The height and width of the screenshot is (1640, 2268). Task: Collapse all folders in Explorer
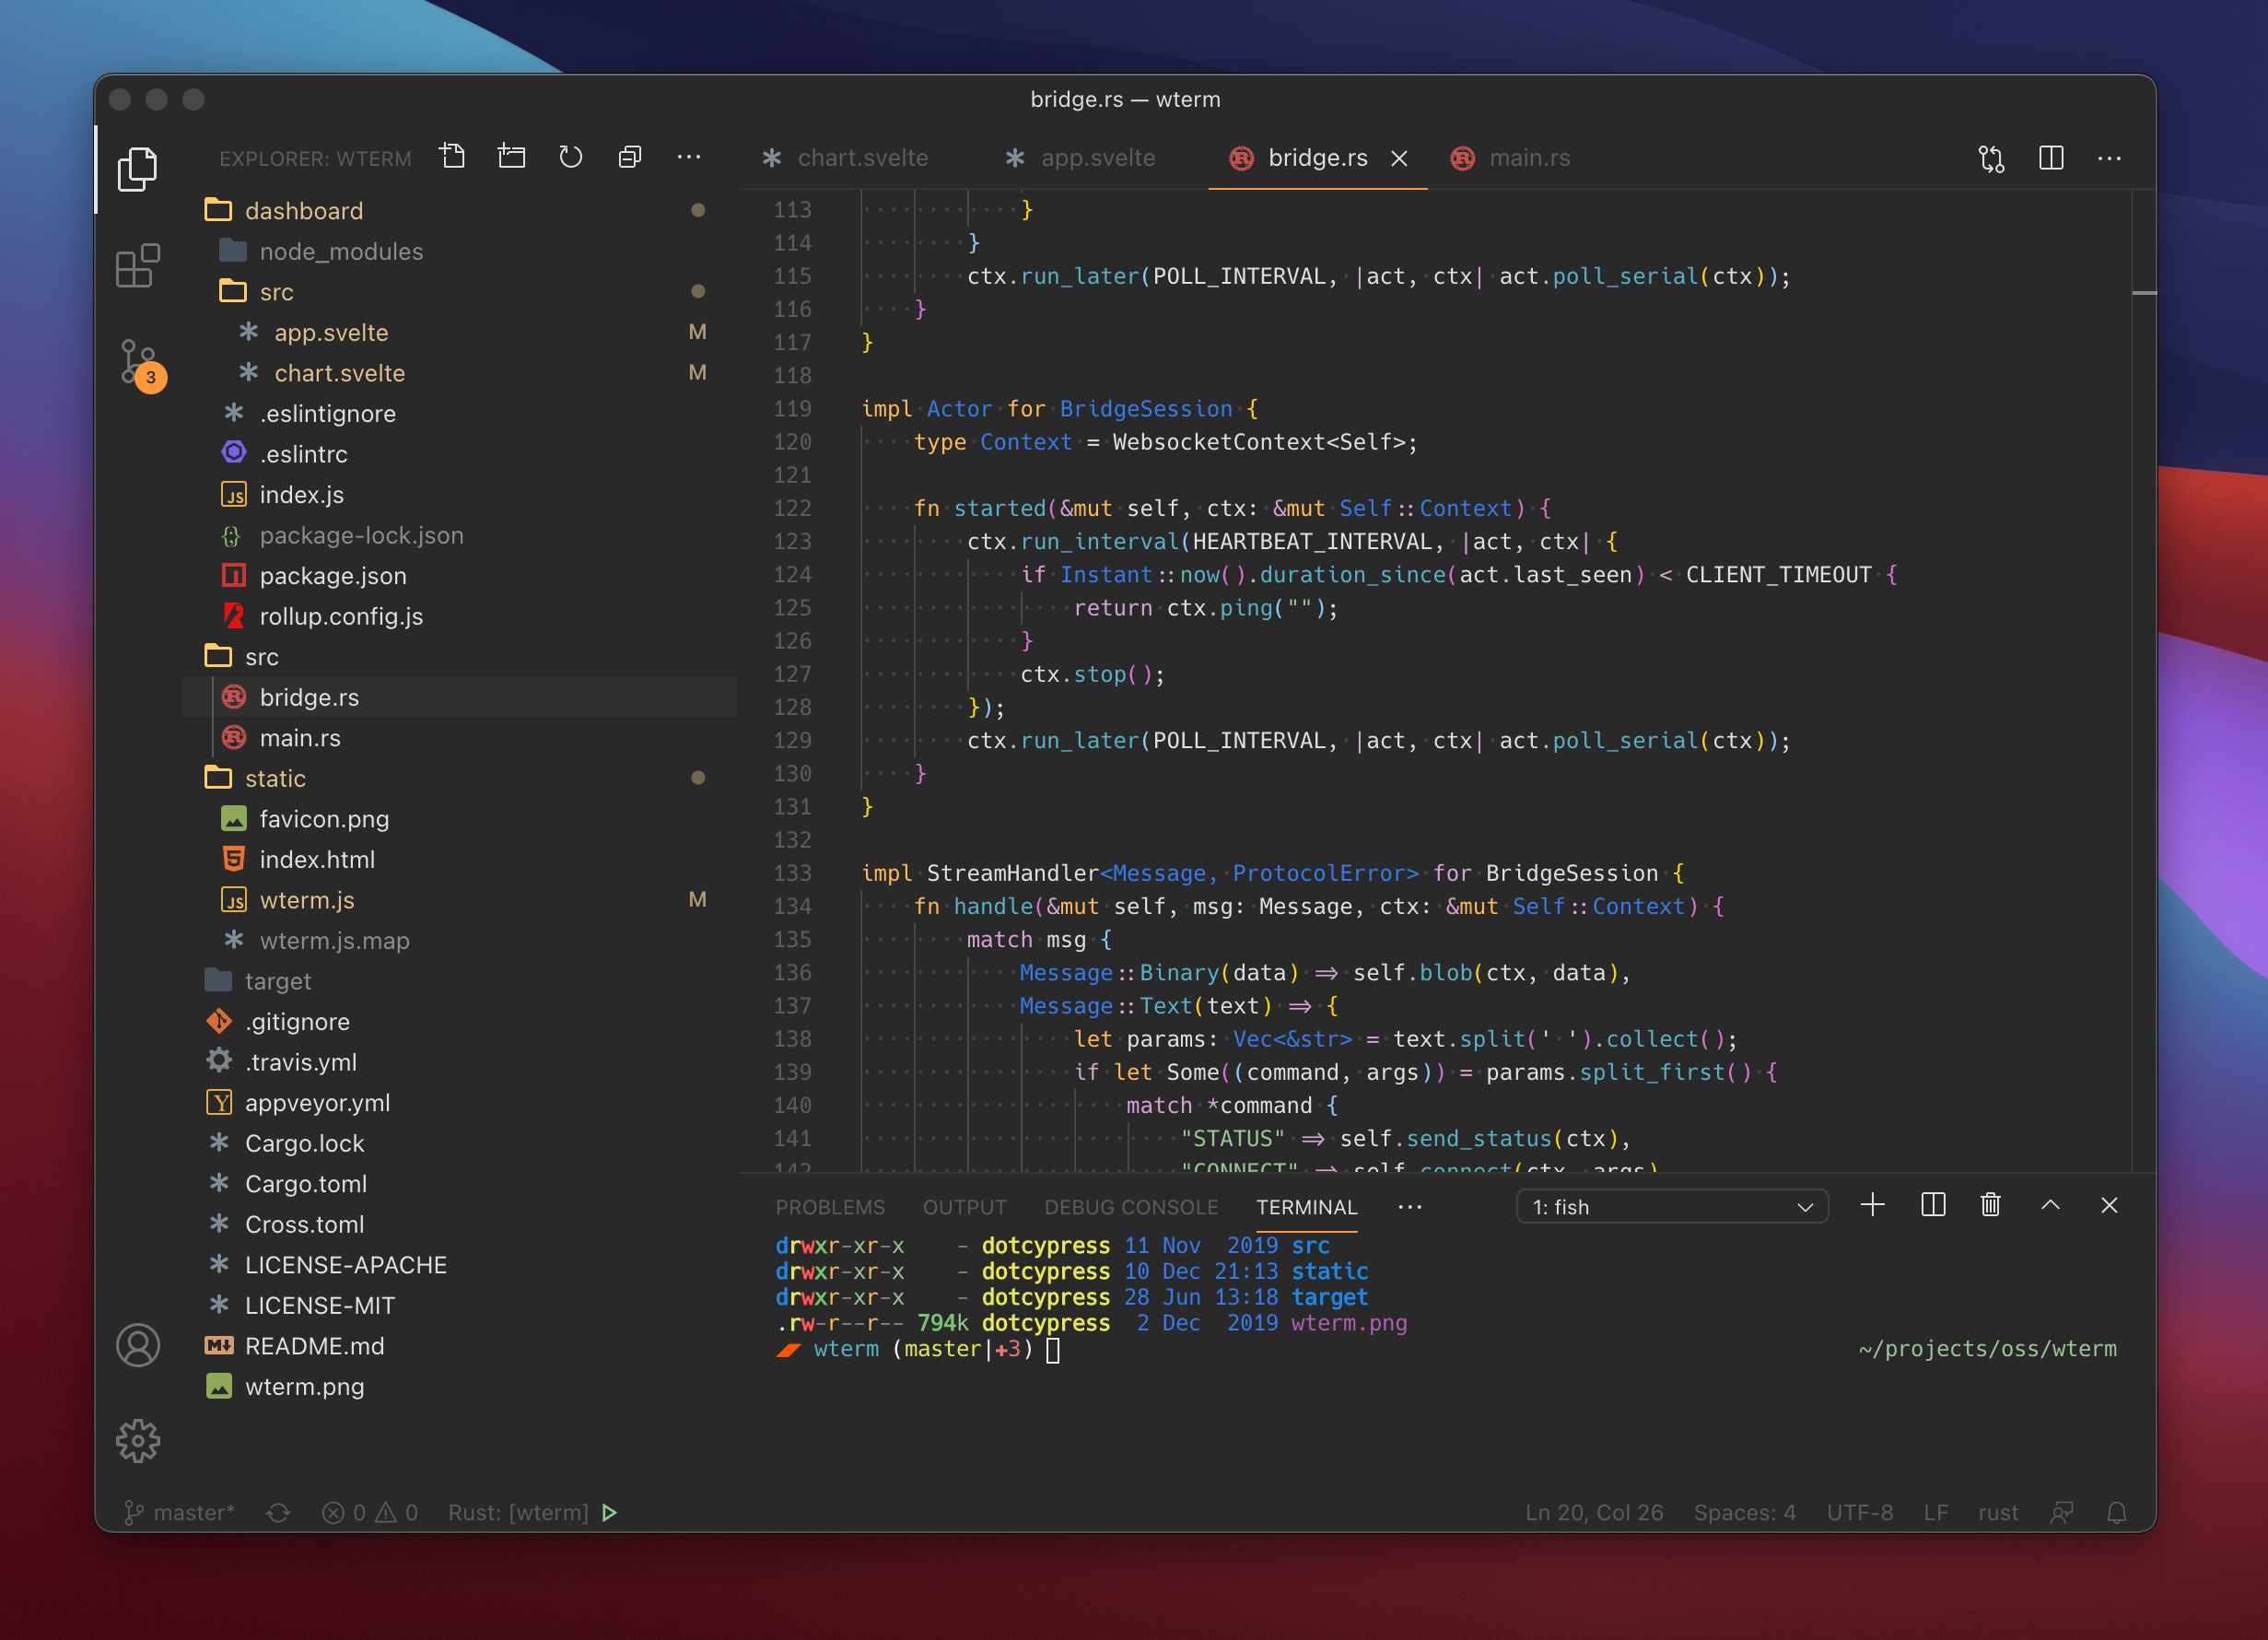630,157
